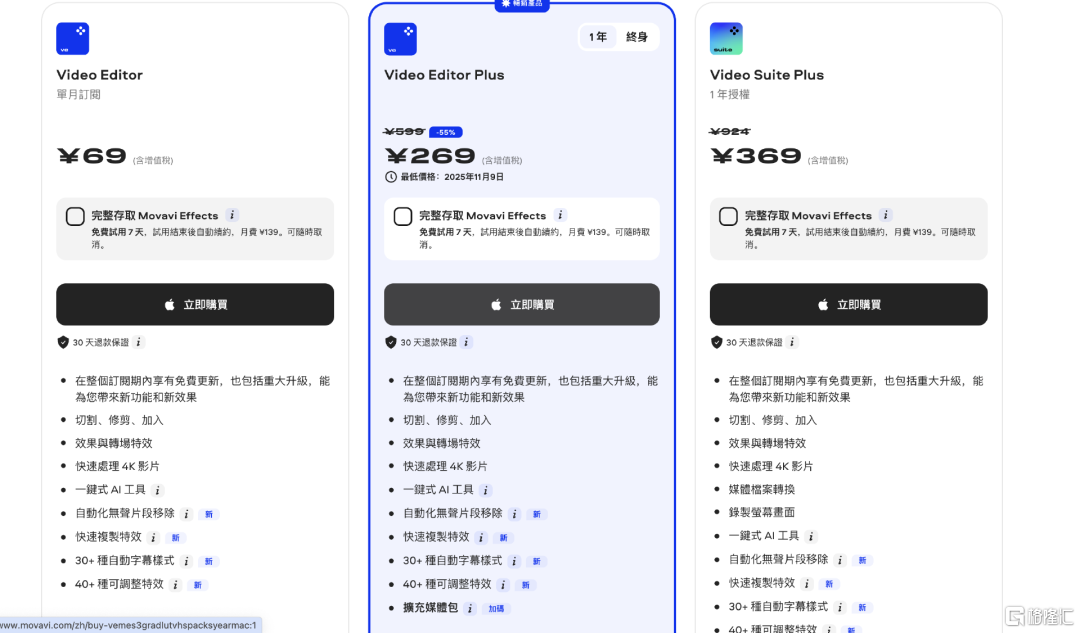Open info icon for Video Editor Plus 快速複製特效
Image resolution: width=1080 pixels, height=633 pixels.
click(482, 537)
